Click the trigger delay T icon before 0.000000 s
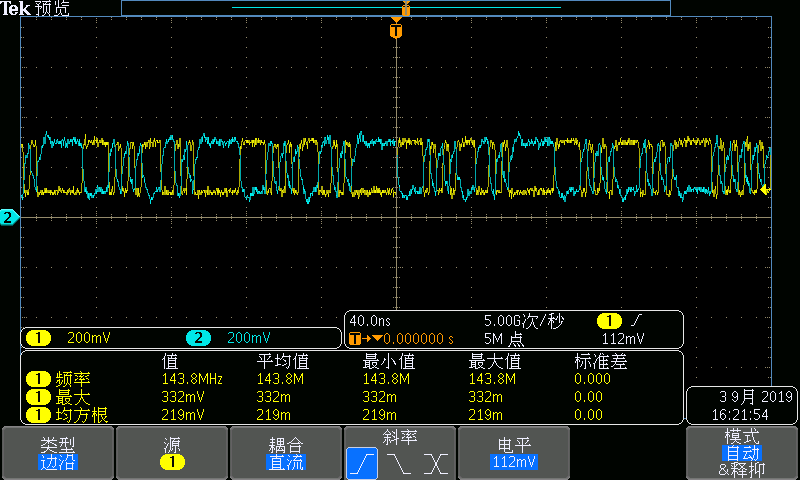Viewport: 800px width, 480px height. click(x=355, y=338)
